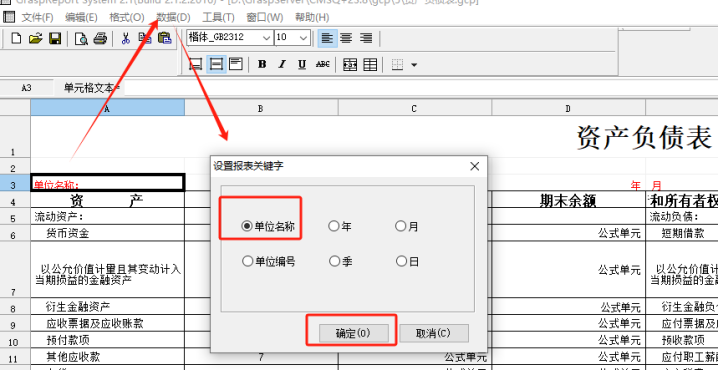
Task: Expand the font name dropdown
Action: pyautogui.click(x=266, y=38)
